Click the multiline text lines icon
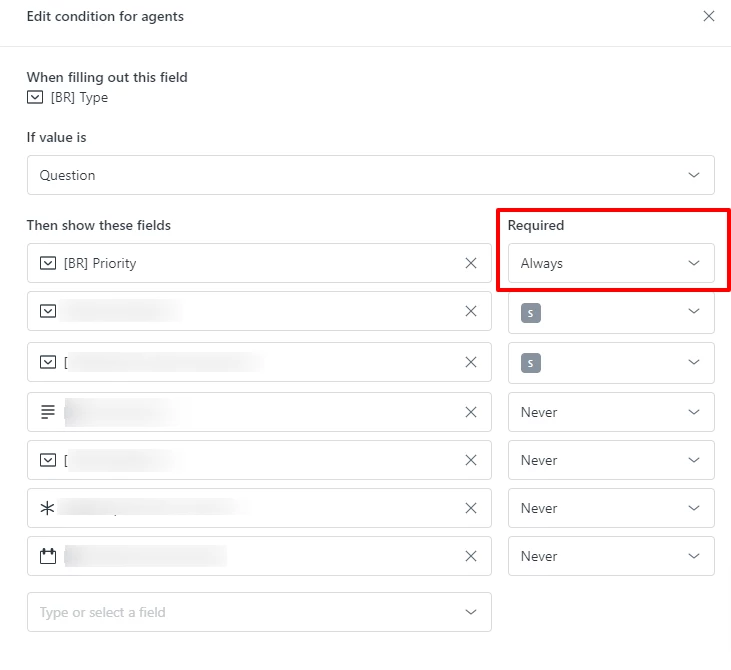731x670 pixels. click(x=48, y=412)
